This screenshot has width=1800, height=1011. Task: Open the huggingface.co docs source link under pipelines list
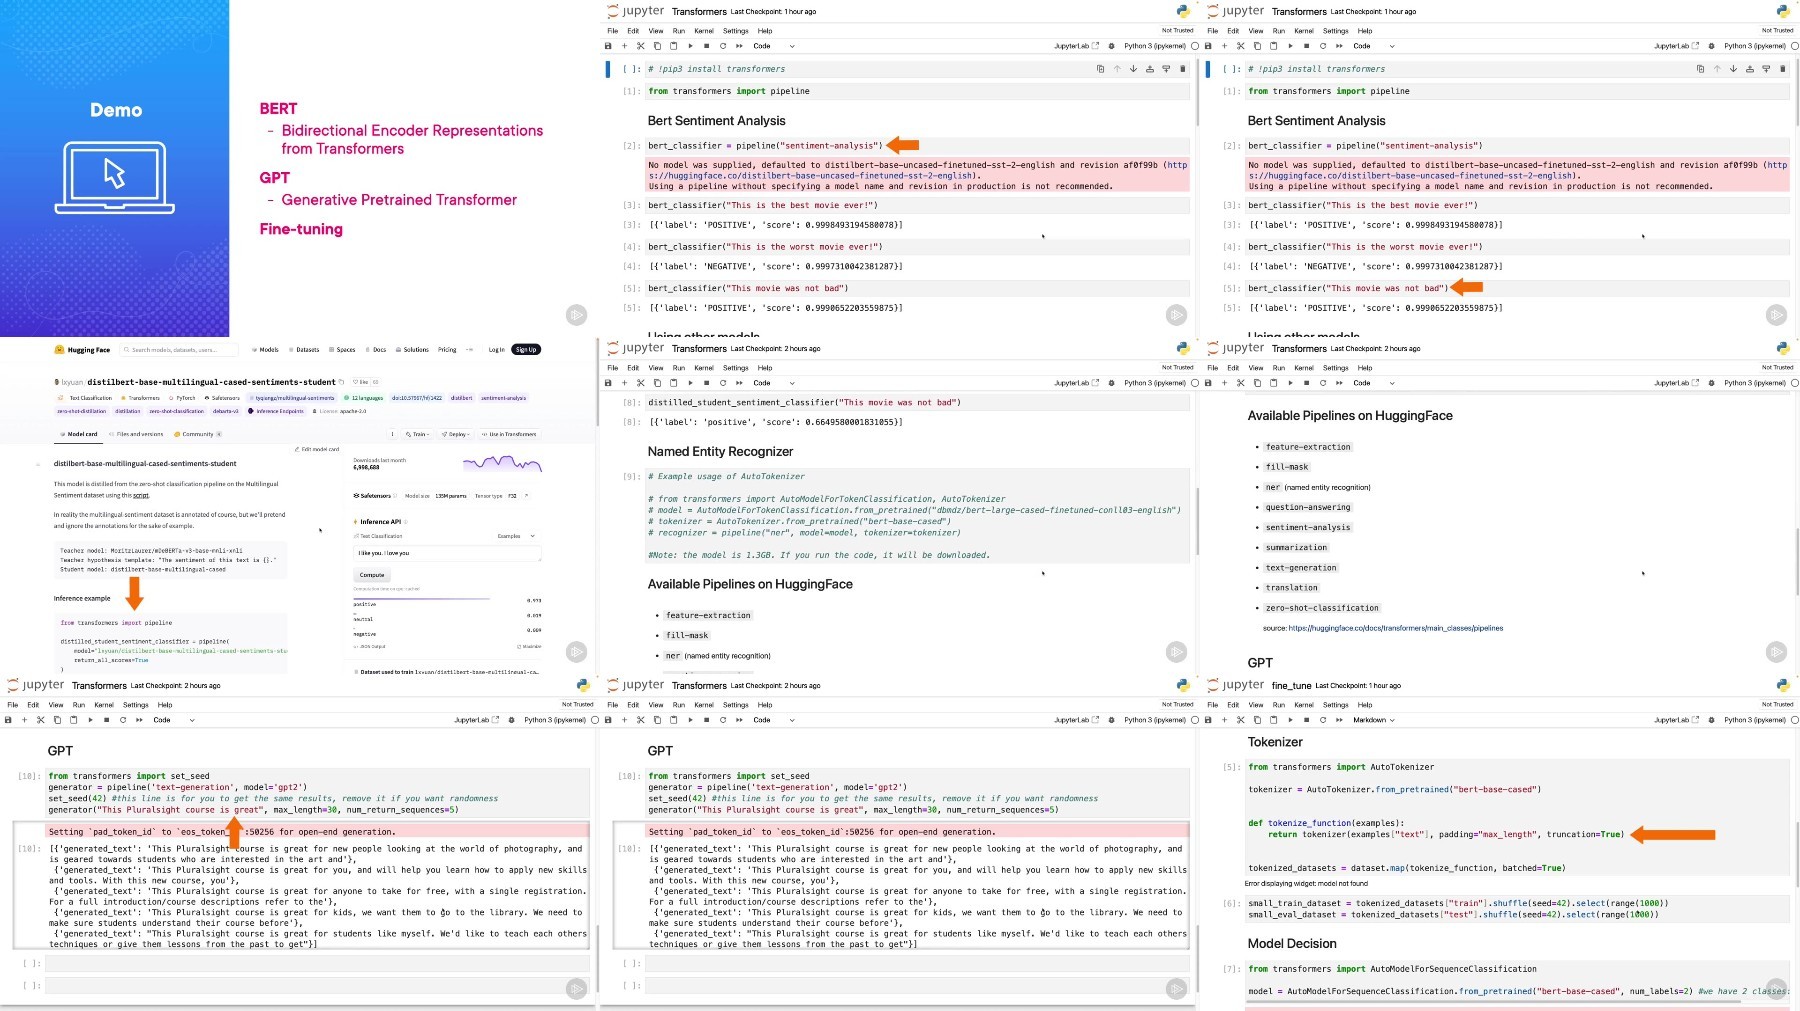[1396, 628]
